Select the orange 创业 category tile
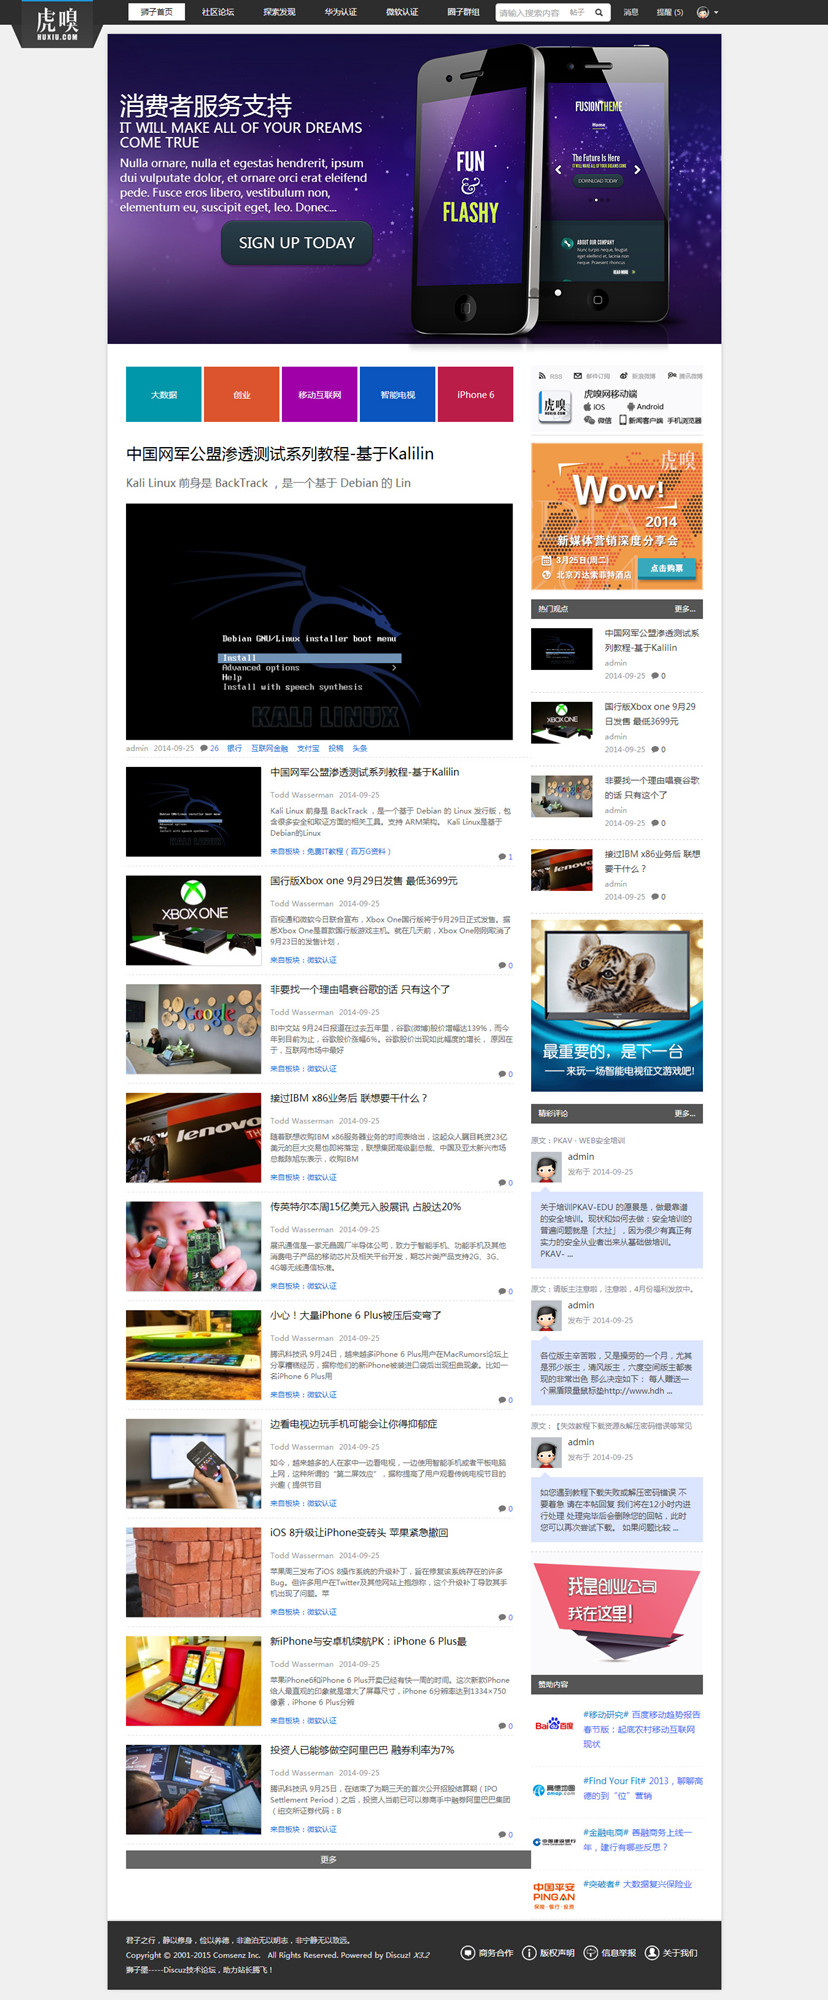This screenshot has height=2000, width=828. point(242,395)
